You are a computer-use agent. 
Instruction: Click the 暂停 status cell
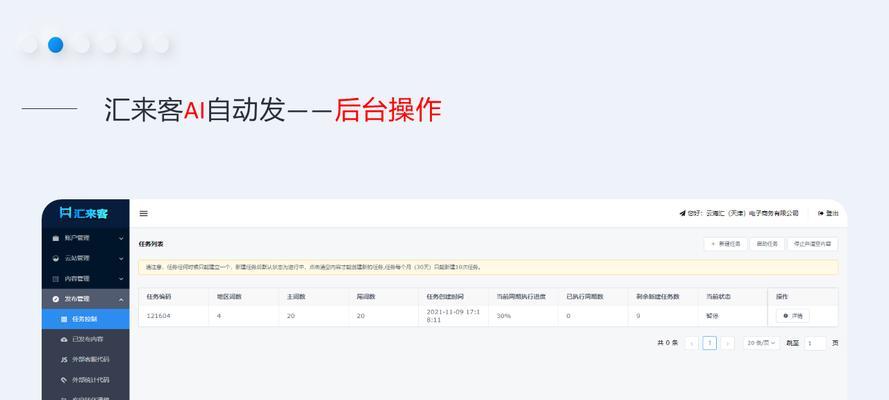[712, 316]
